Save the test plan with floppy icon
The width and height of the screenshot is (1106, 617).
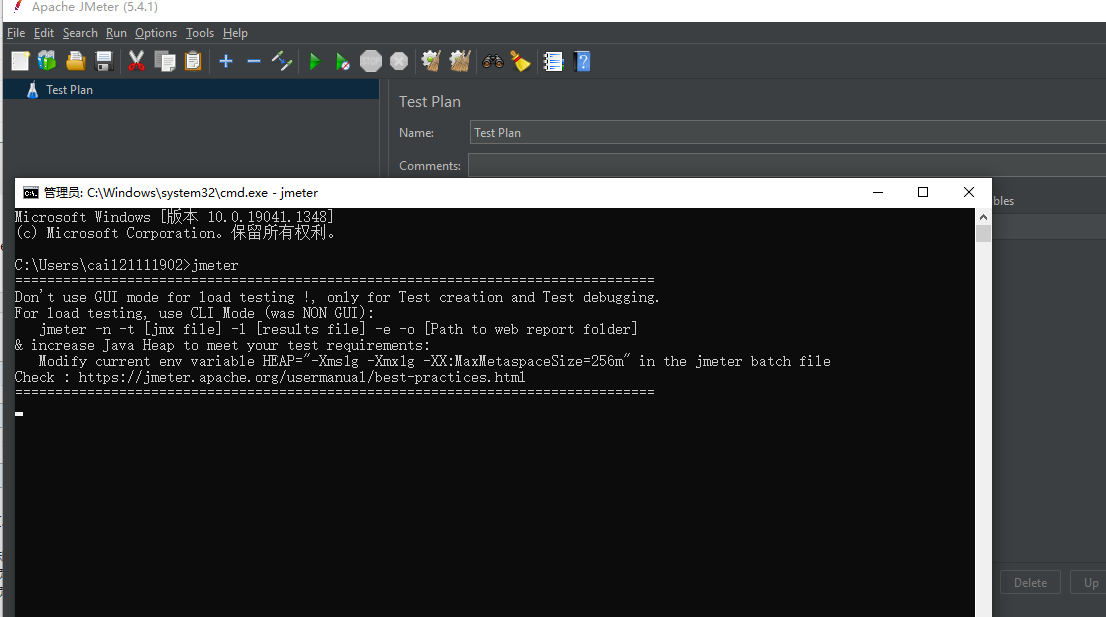tap(104, 61)
